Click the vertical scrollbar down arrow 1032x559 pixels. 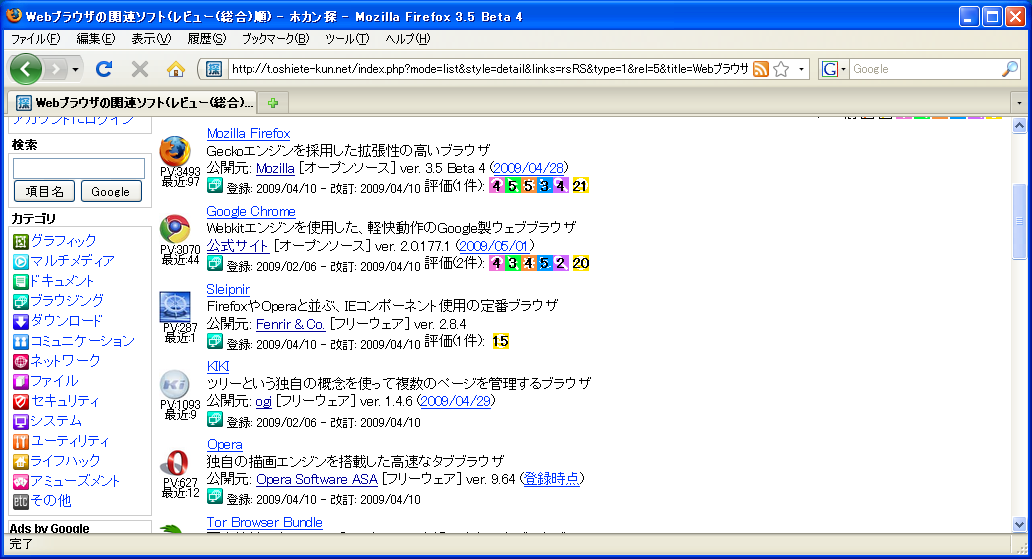pyautogui.click(x=1019, y=525)
